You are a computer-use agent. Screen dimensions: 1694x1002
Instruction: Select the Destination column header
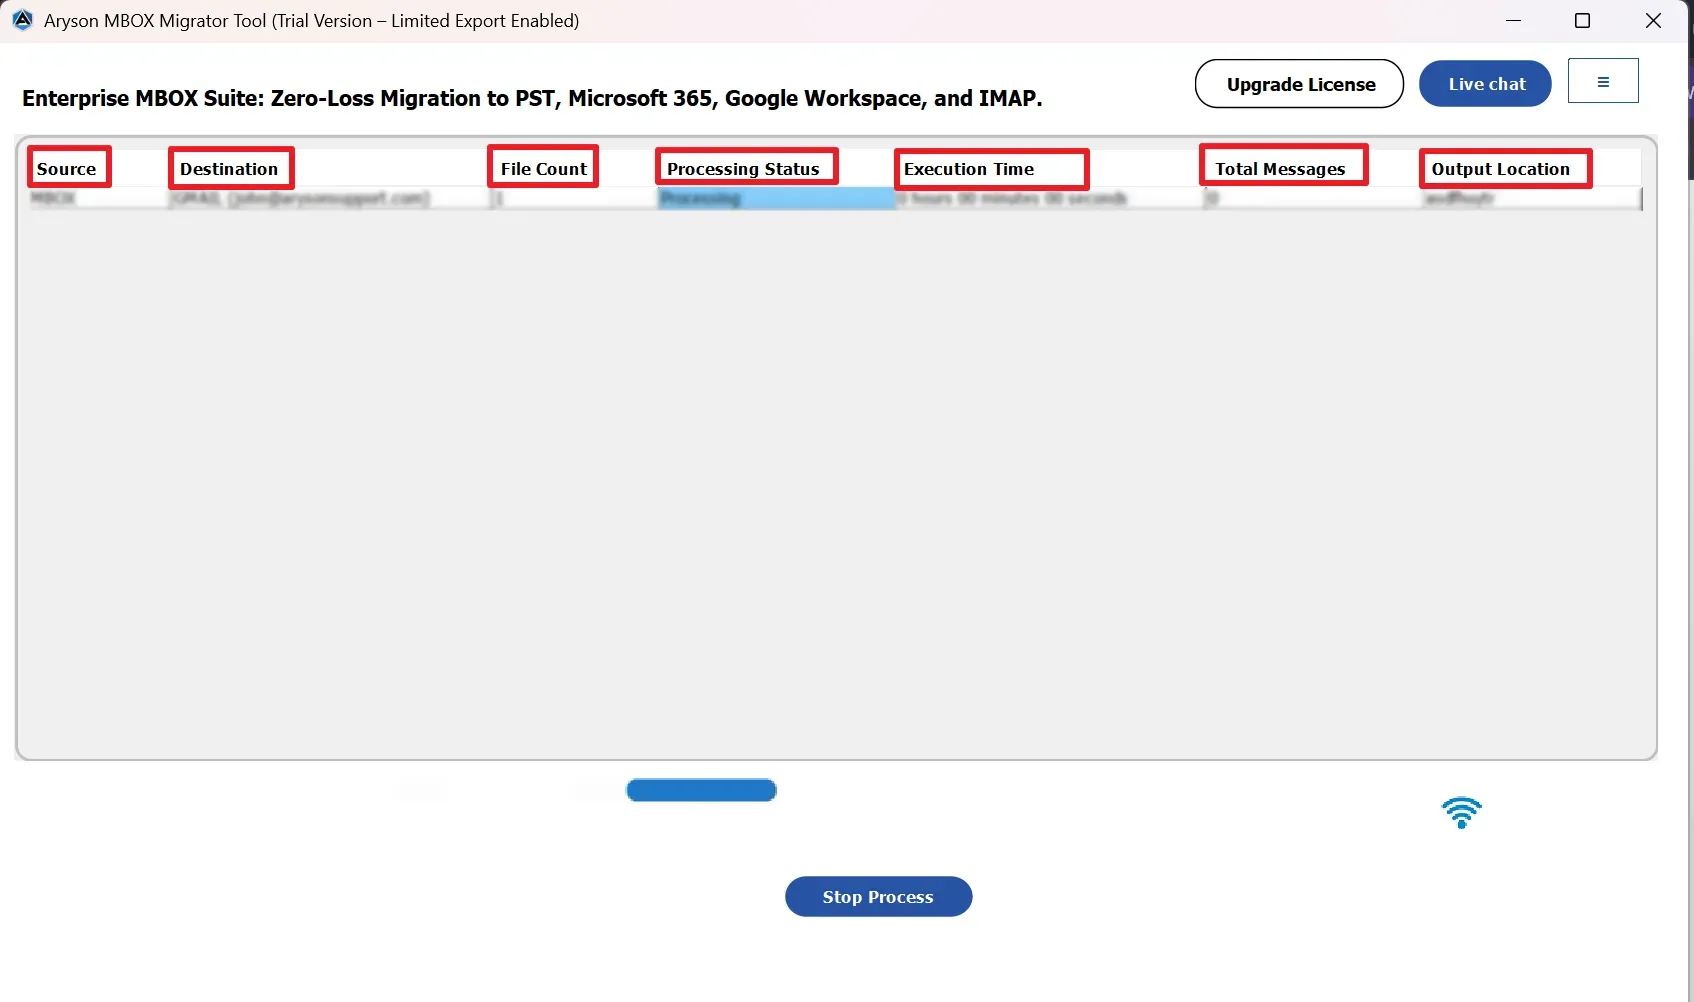[230, 168]
